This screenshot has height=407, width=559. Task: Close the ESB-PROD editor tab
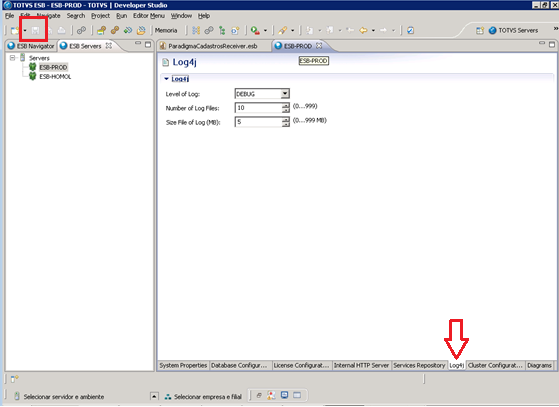[x=319, y=46]
